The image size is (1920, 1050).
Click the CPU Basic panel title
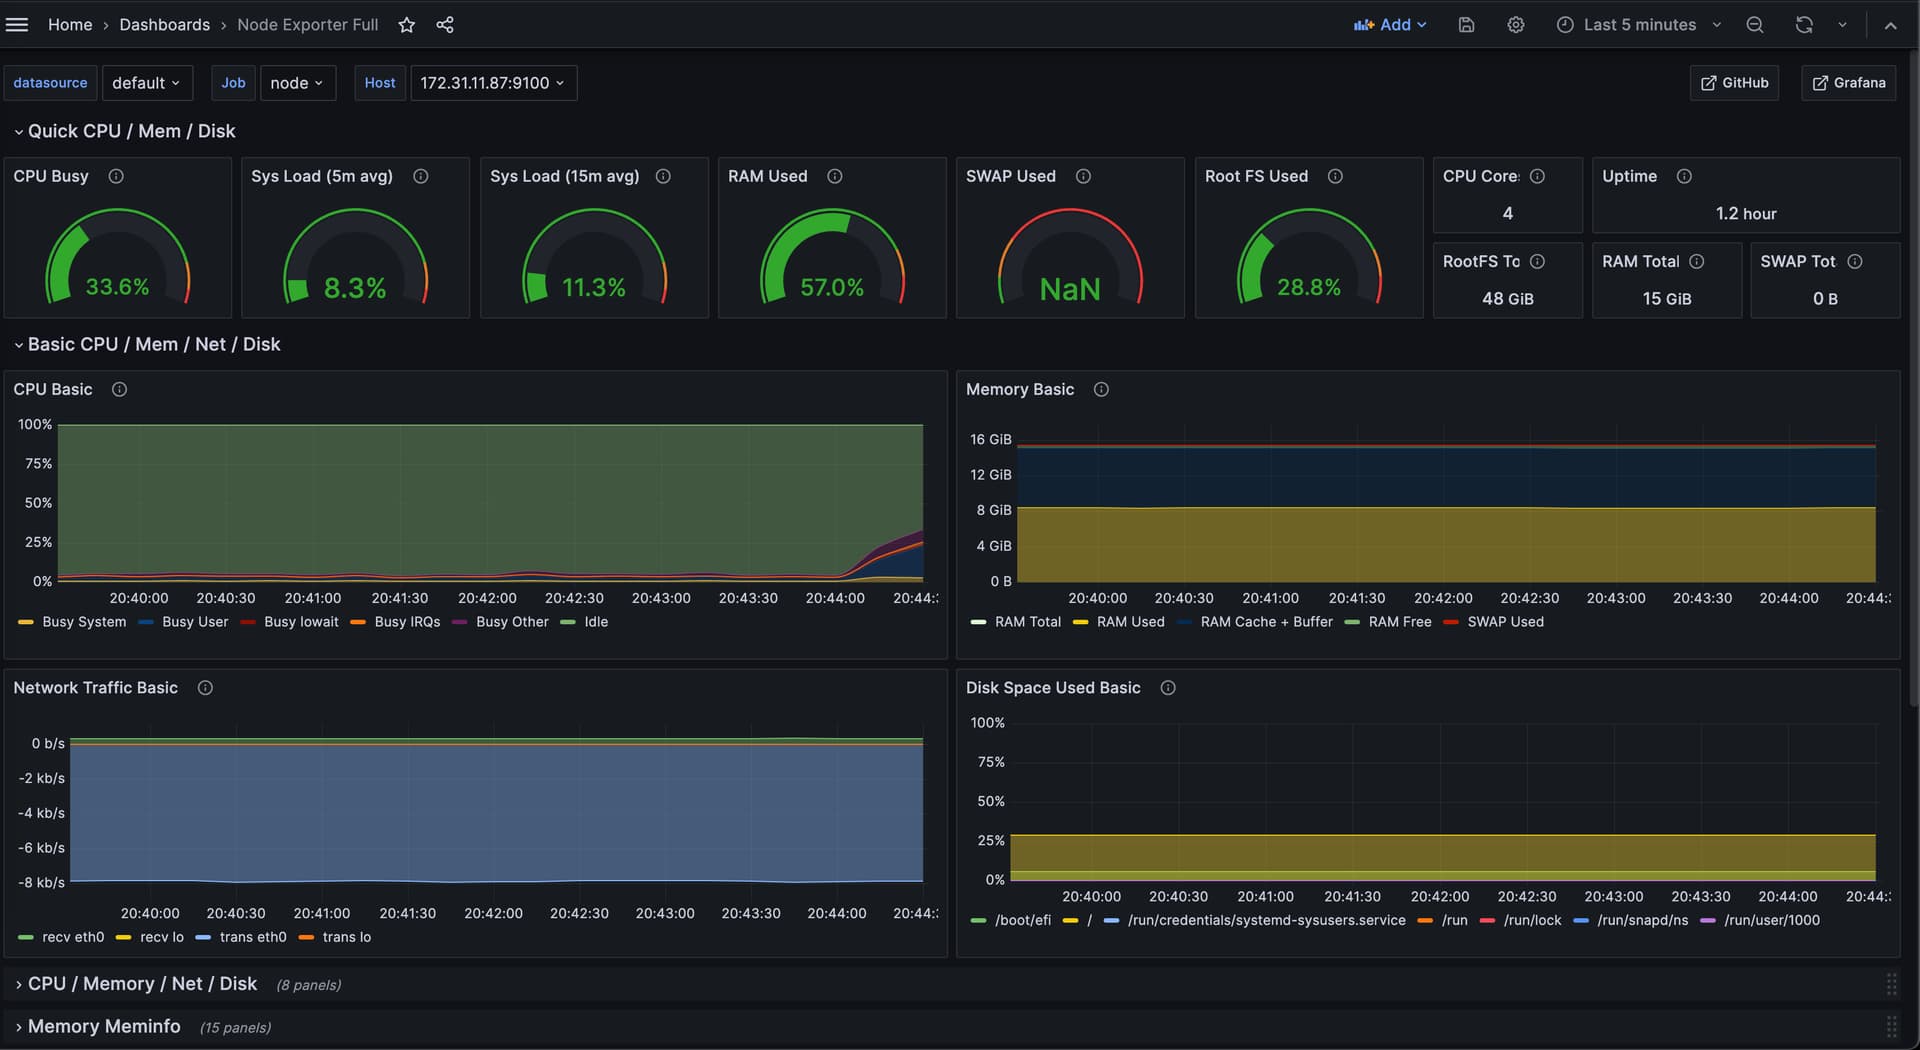[53, 389]
